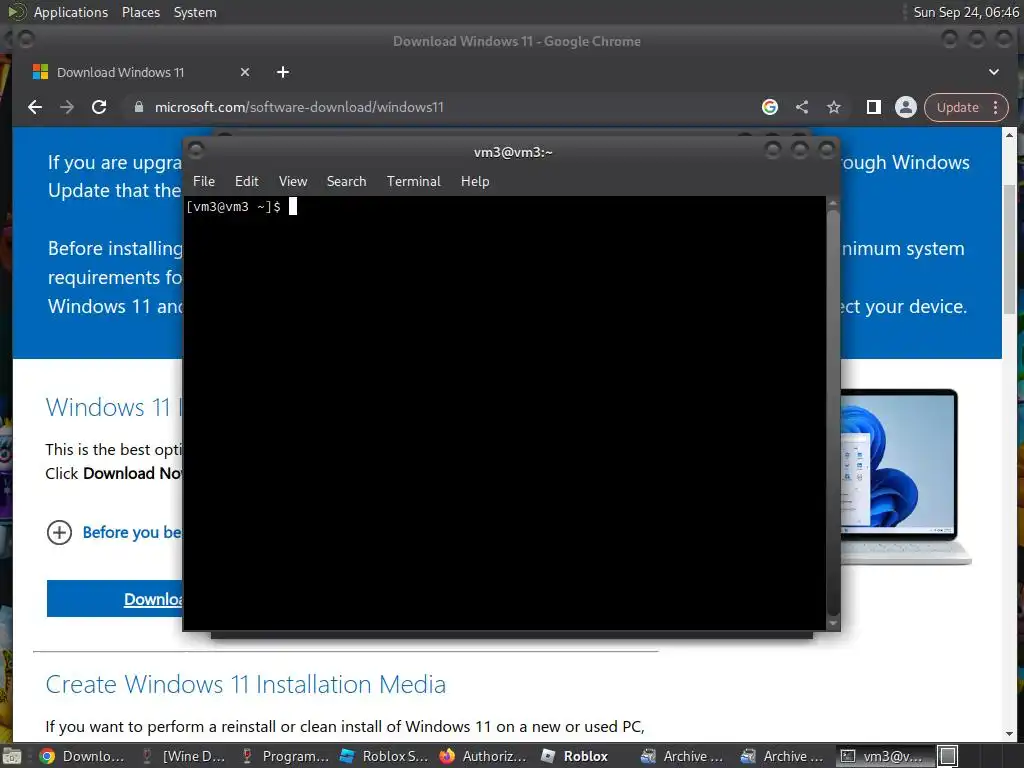
Task: Click terminal scrollbar down arrow
Action: pyautogui.click(x=833, y=624)
